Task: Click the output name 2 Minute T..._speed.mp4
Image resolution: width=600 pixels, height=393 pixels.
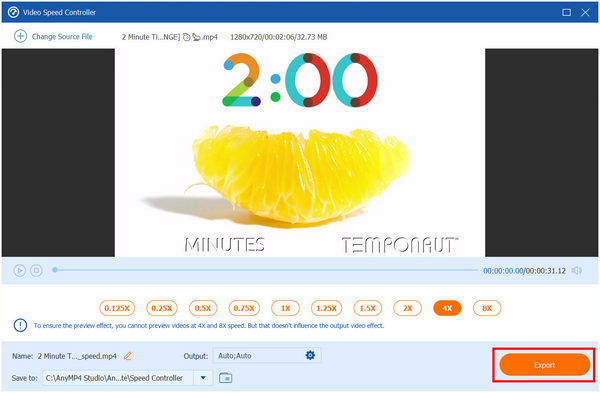Action: [77, 356]
